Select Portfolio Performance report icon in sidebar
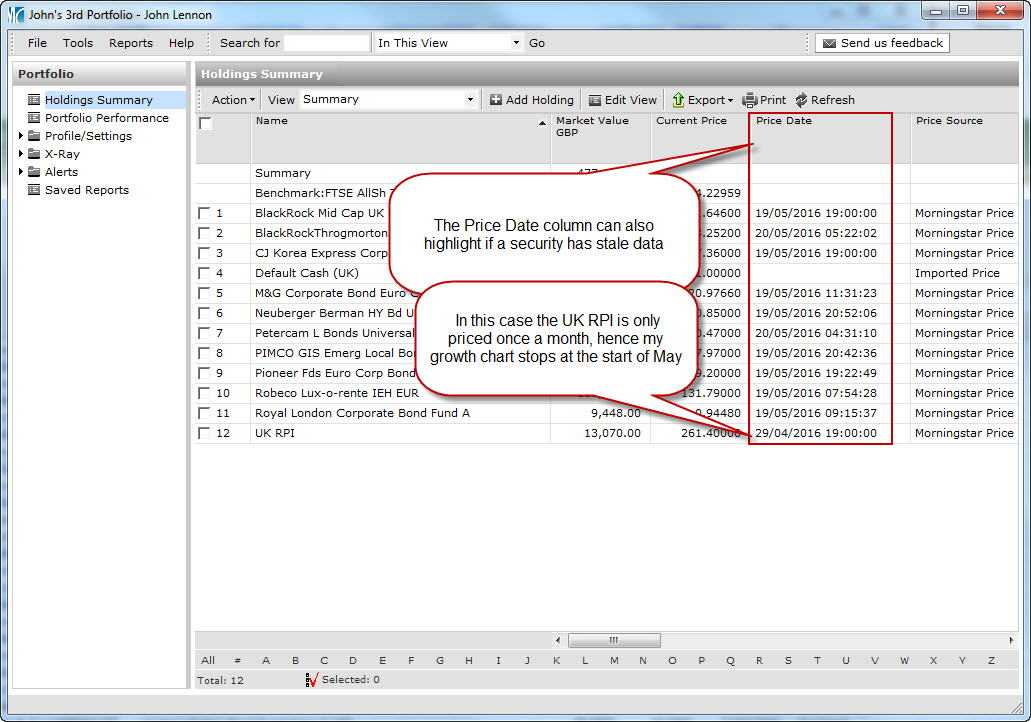 coord(34,118)
